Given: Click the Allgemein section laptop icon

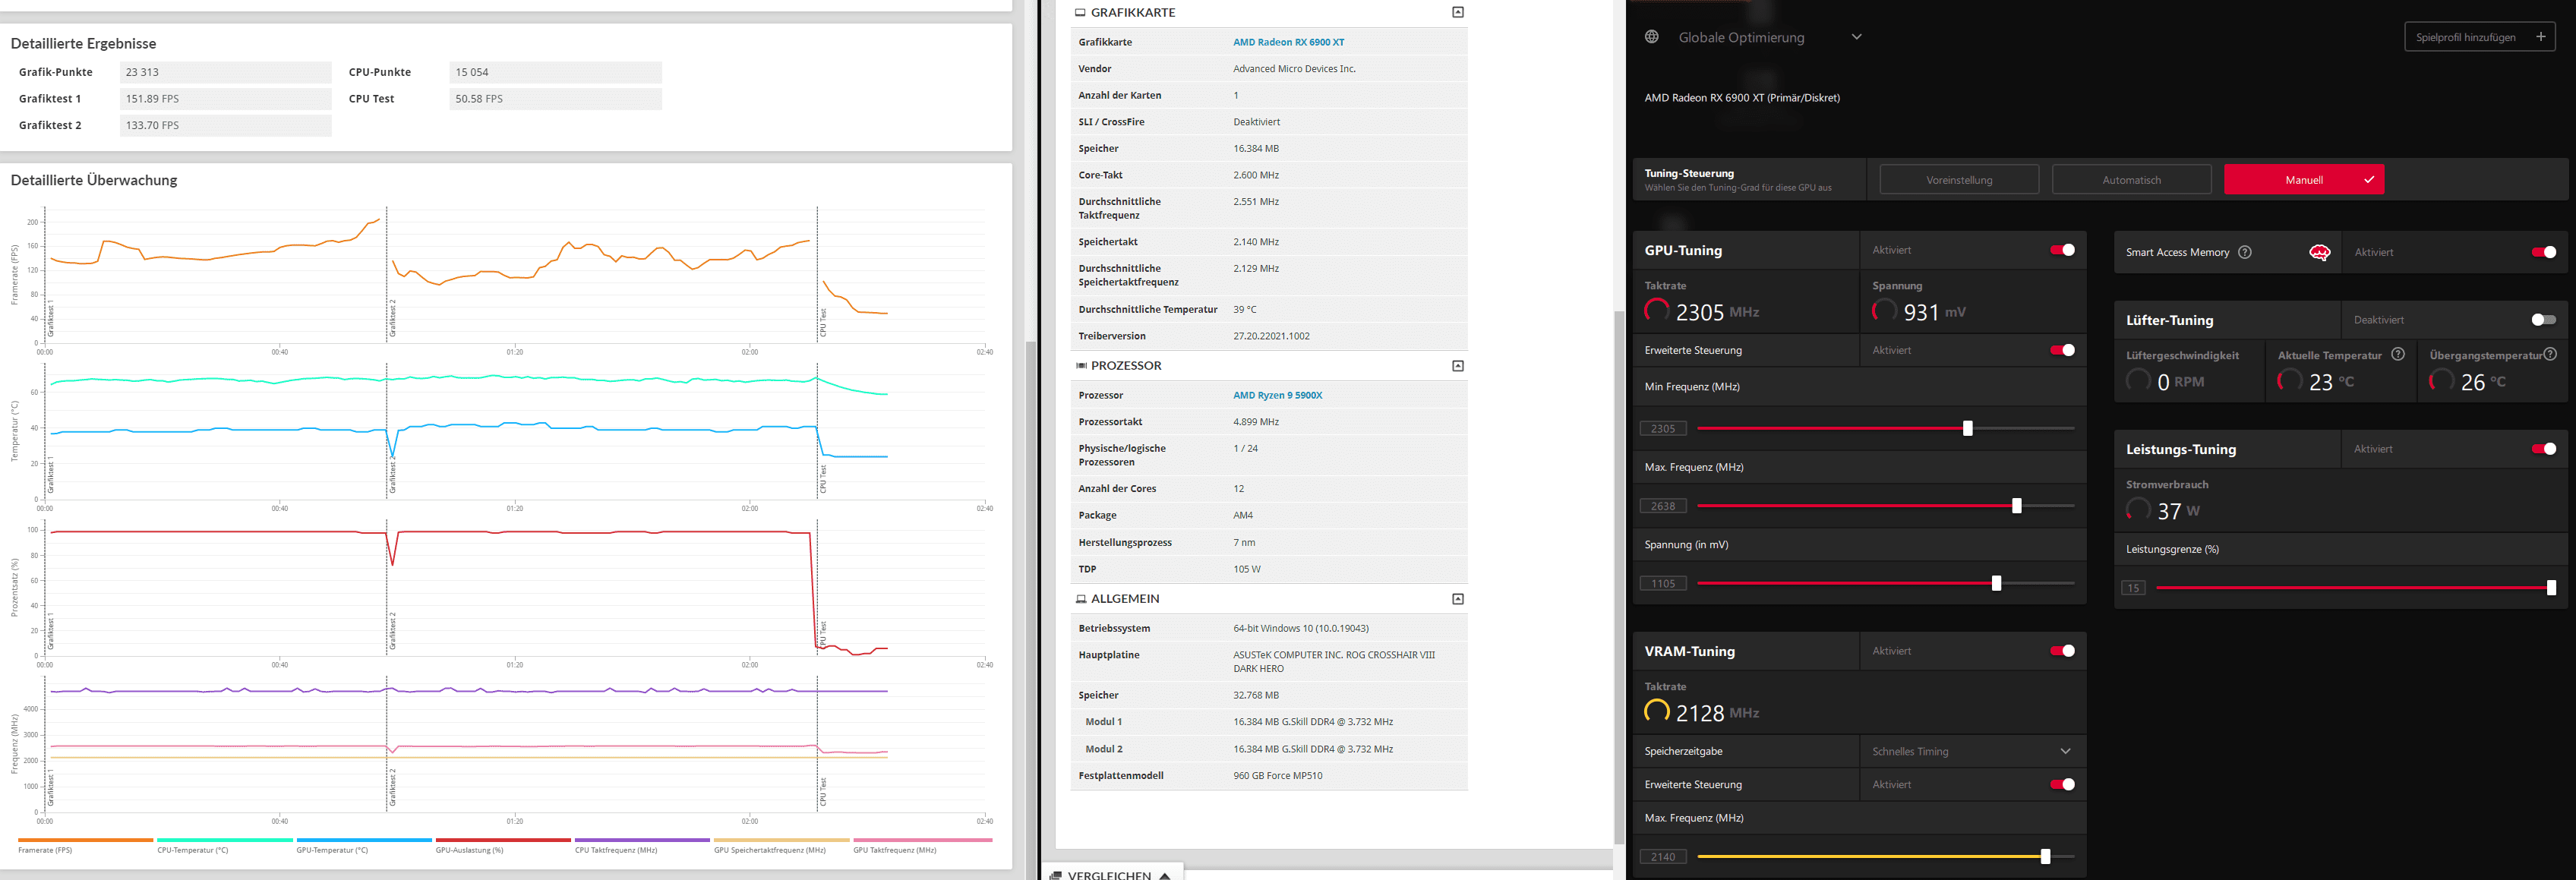Looking at the screenshot, I should 1080,599.
